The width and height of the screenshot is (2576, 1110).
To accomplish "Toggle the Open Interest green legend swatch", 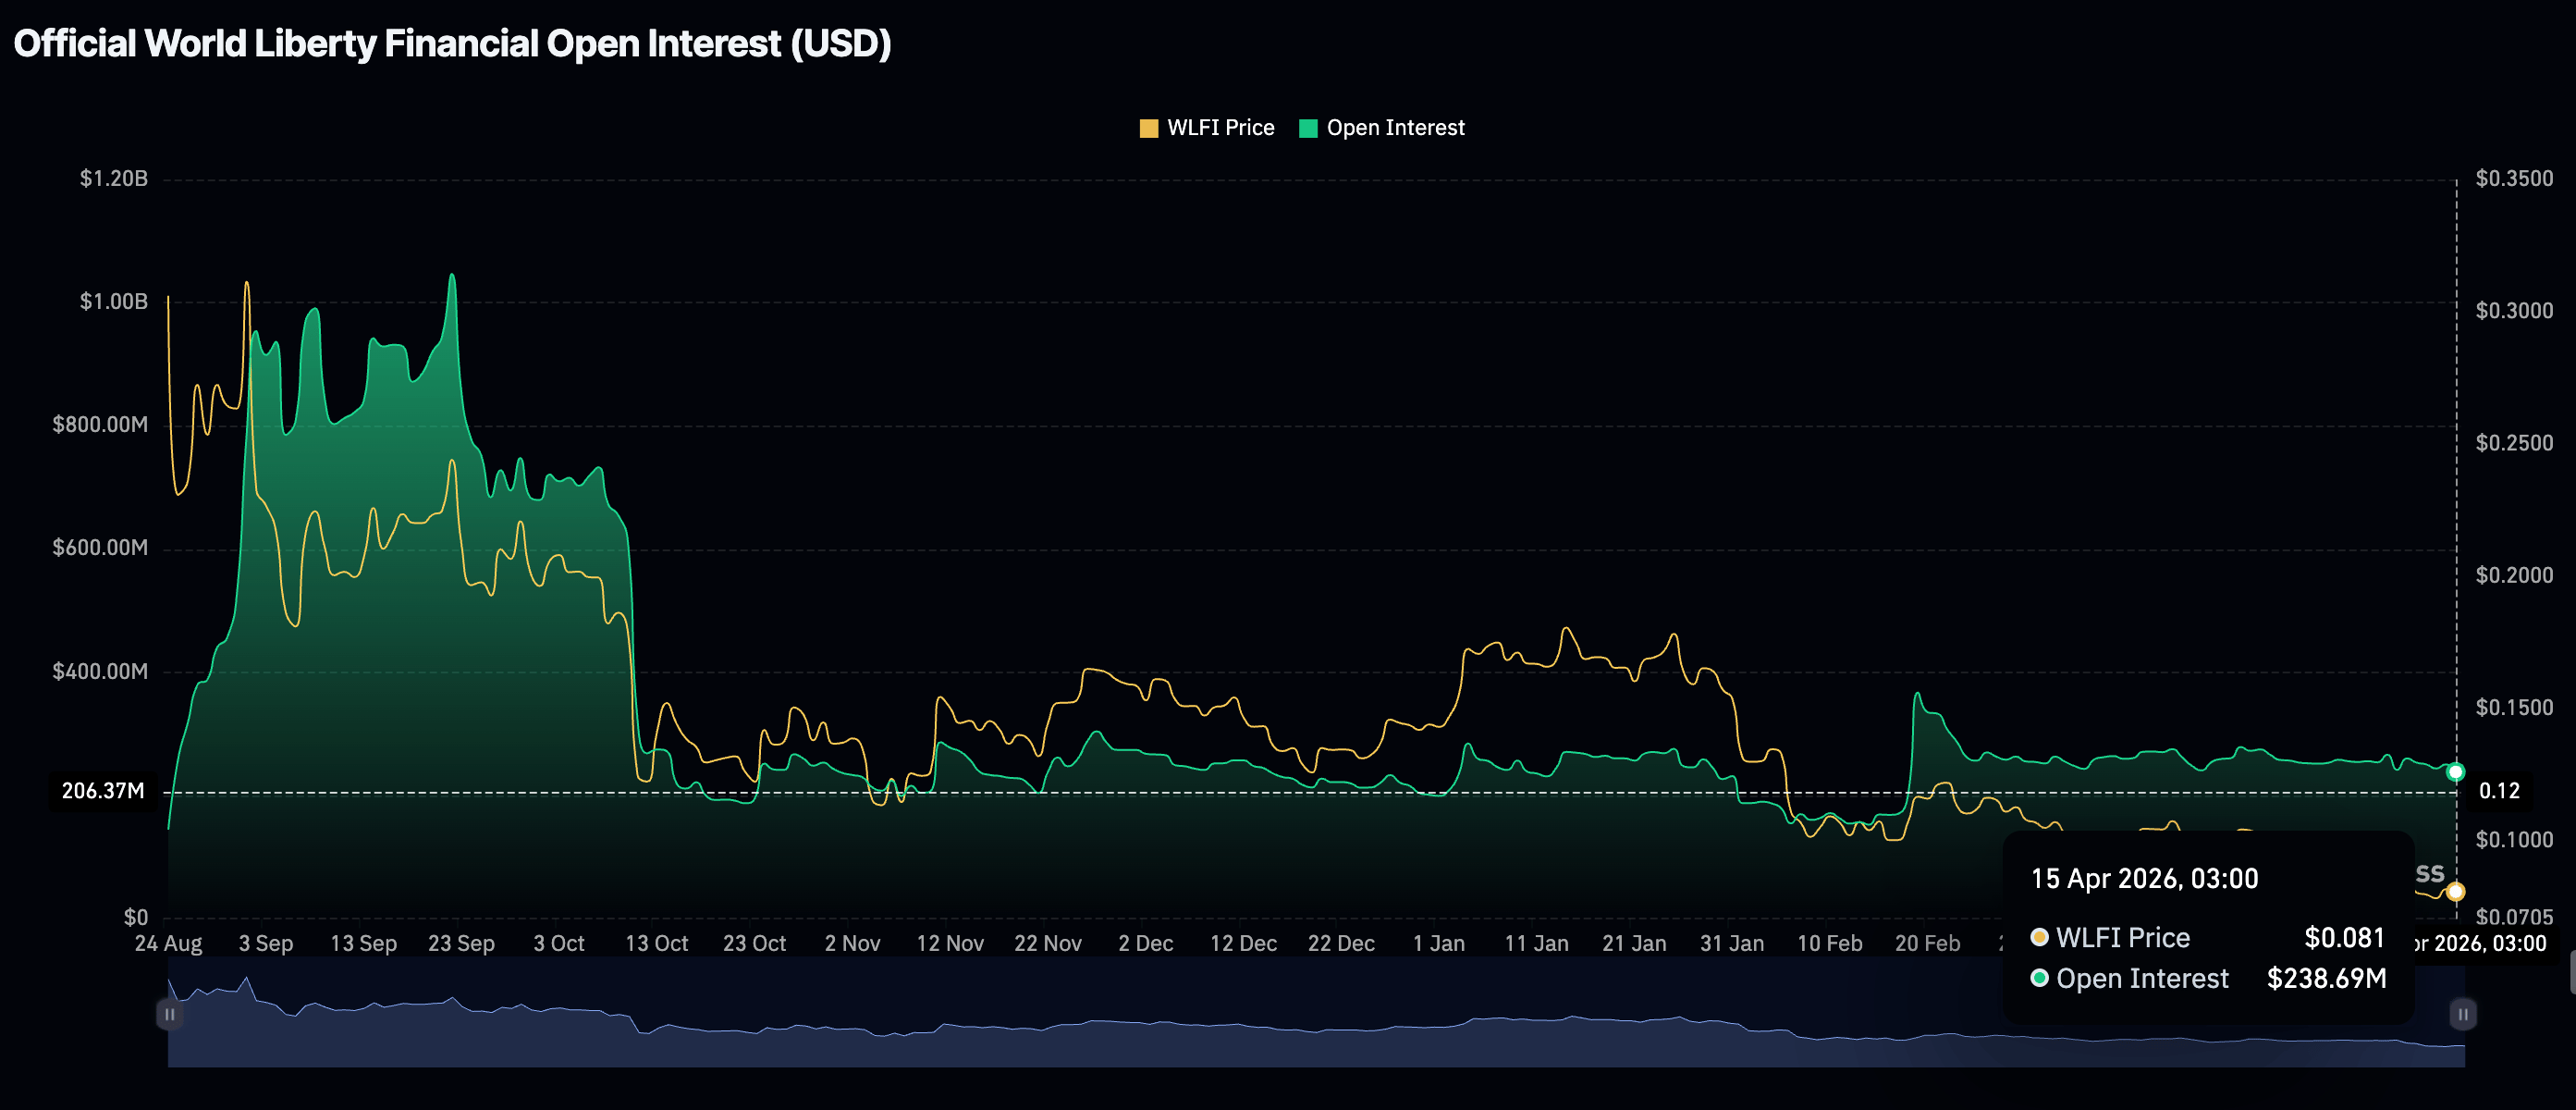I will tap(1307, 128).
